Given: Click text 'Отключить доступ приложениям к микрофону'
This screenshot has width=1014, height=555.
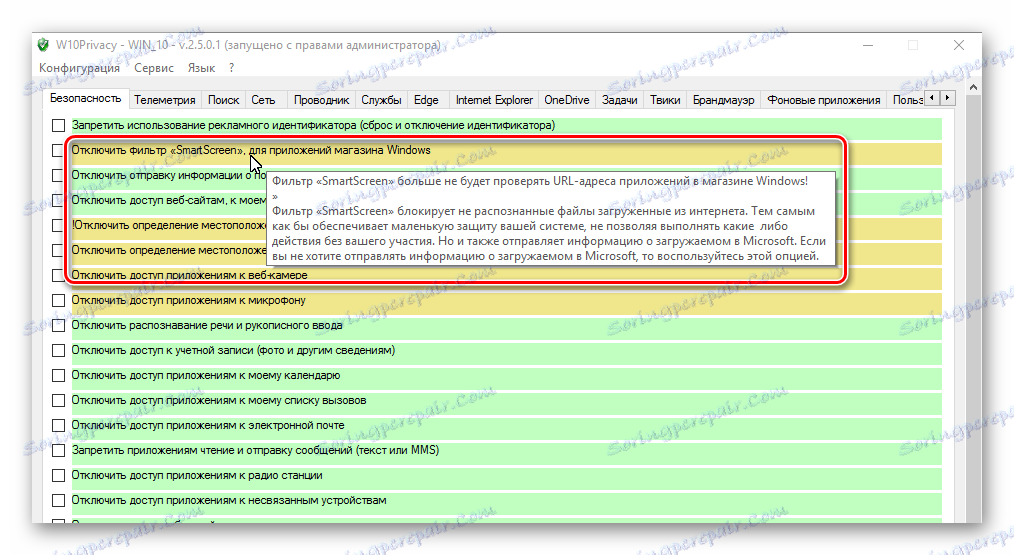Looking at the screenshot, I should pos(189,300).
